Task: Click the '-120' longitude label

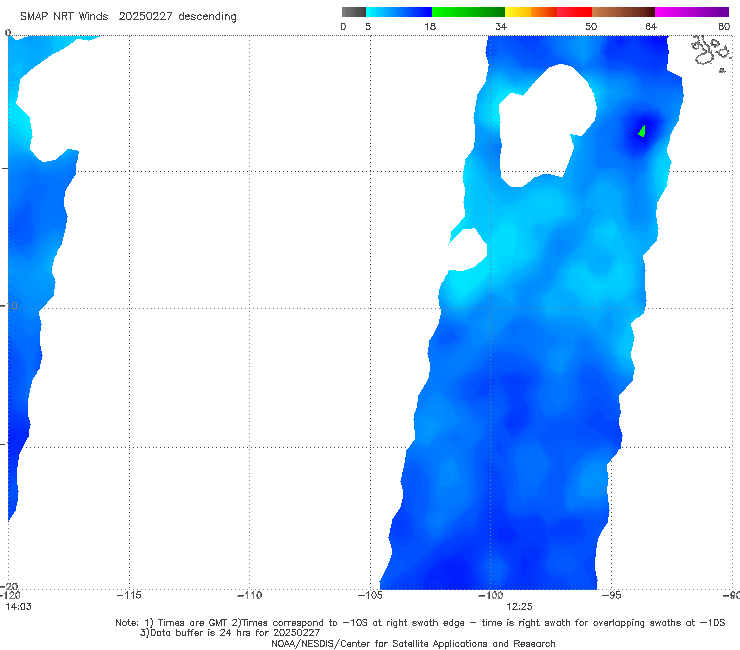Action: point(10,595)
